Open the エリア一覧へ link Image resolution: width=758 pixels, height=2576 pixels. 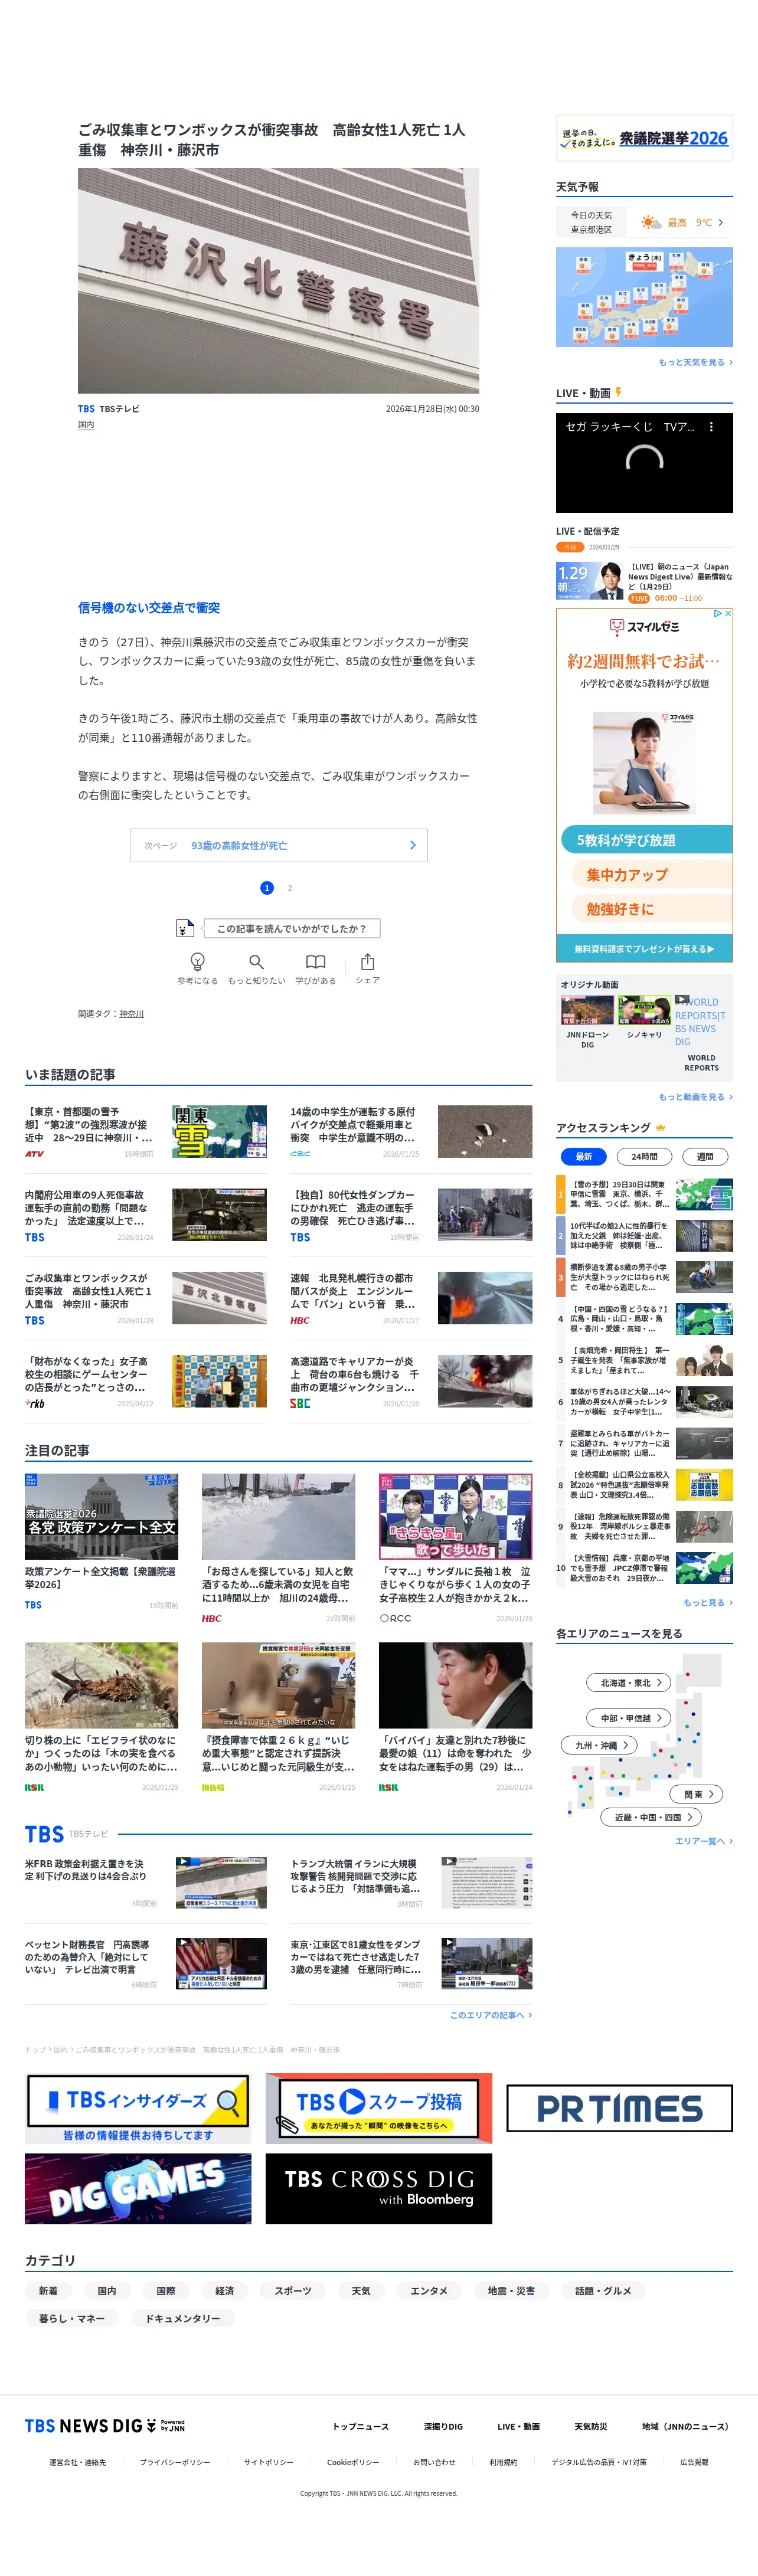coord(704,1841)
